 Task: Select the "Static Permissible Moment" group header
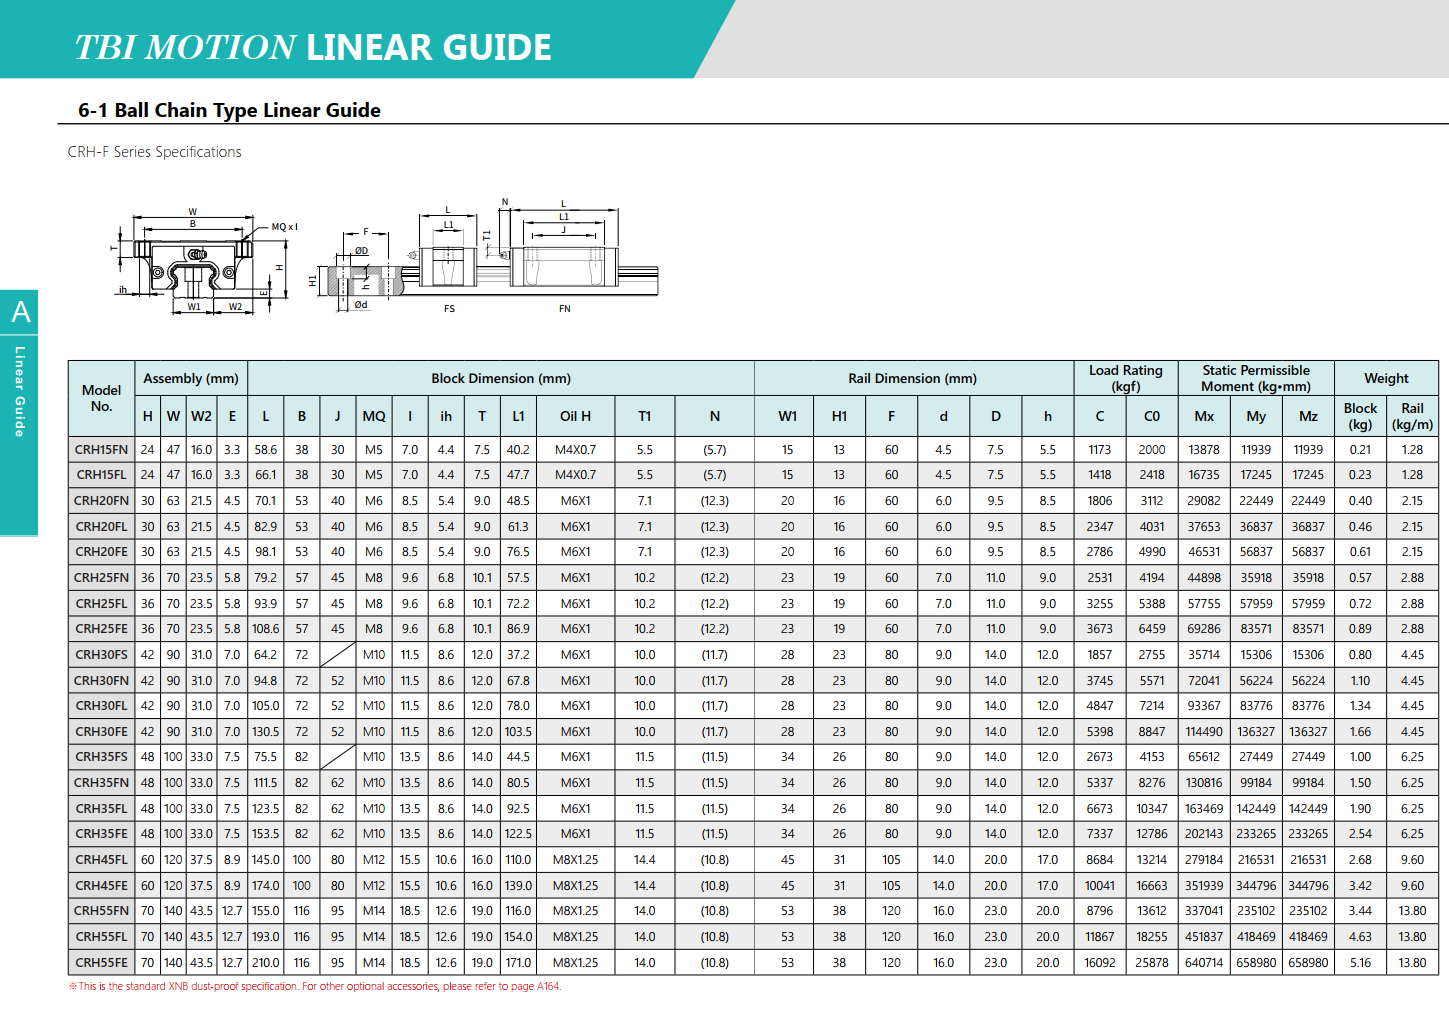[1256, 378]
